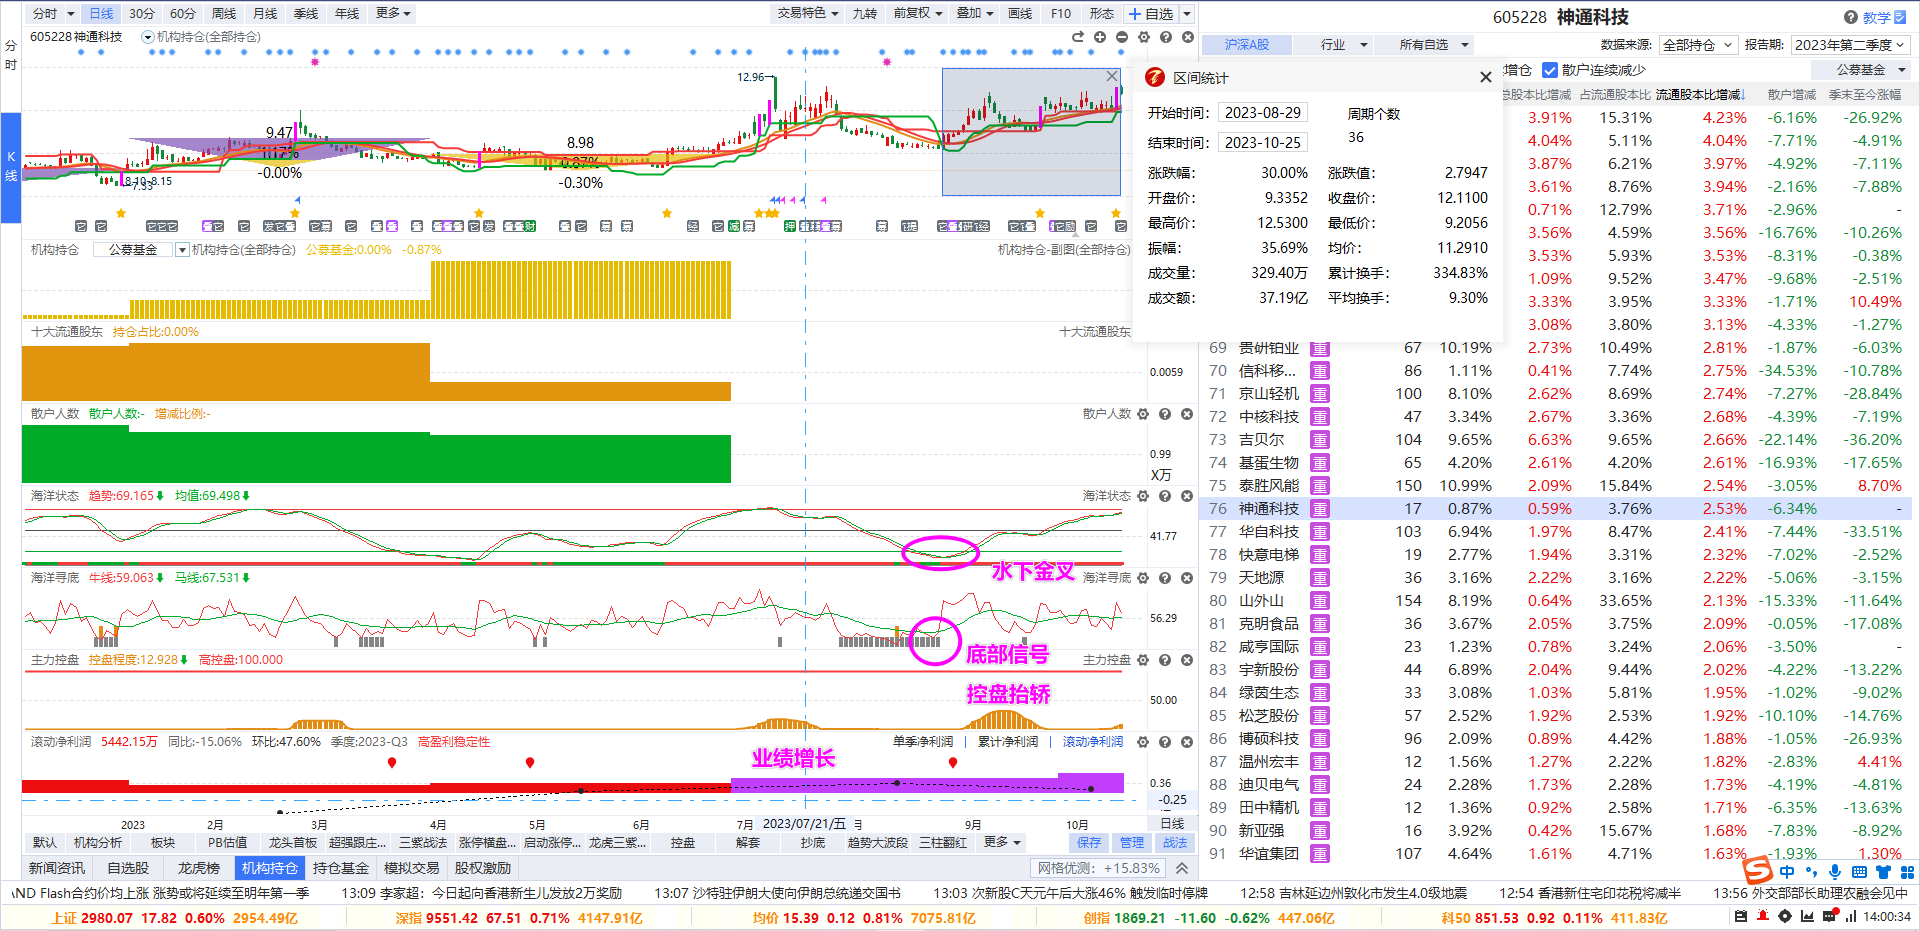The width and height of the screenshot is (1920, 931).
Task: Click the chart icon in status bar
Action: point(1807,917)
